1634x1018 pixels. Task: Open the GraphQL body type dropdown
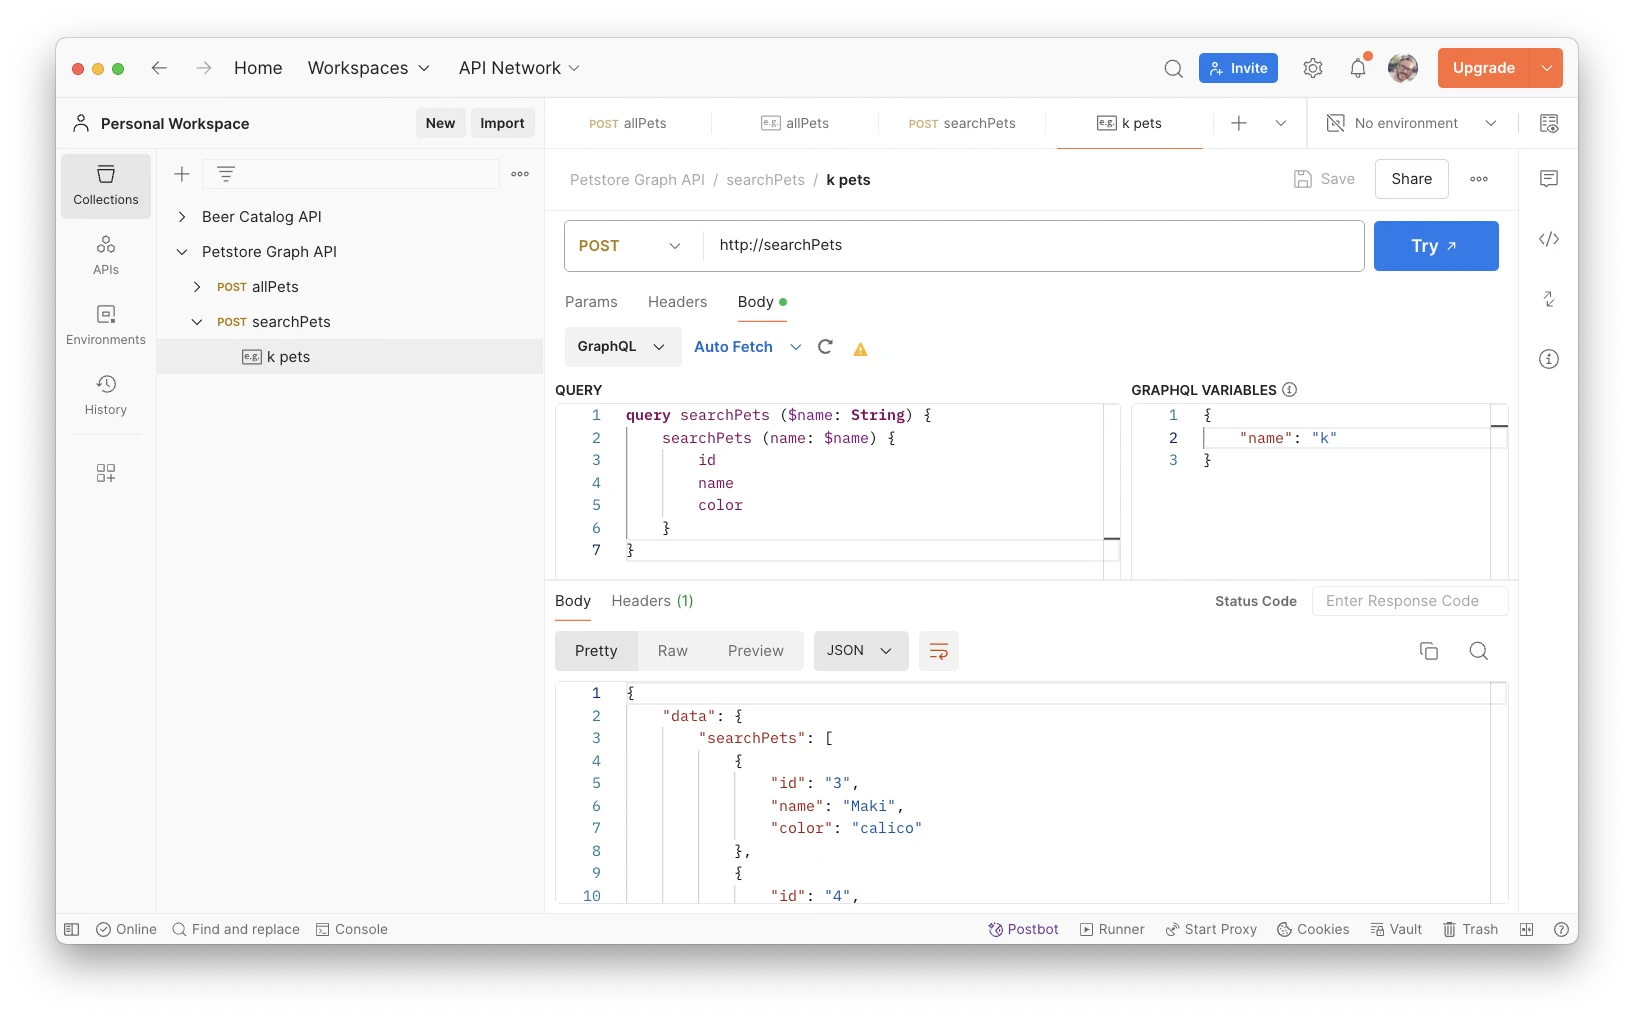point(622,347)
